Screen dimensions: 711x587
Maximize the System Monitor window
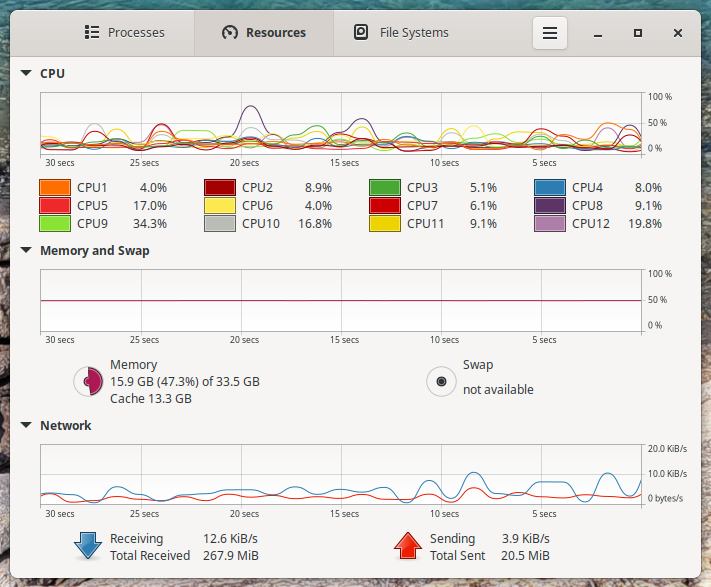[x=638, y=33]
